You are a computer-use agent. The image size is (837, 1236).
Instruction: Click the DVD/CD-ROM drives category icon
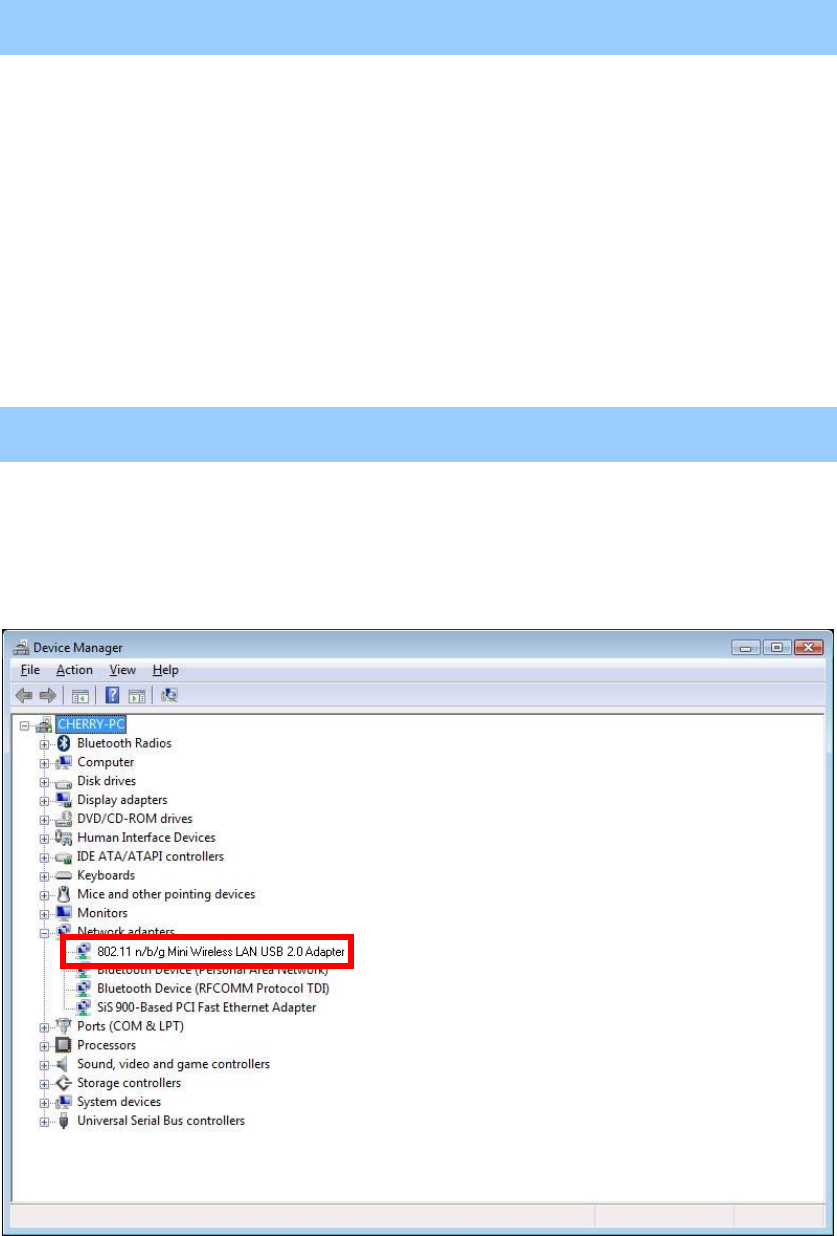pyautogui.click(x=64, y=819)
